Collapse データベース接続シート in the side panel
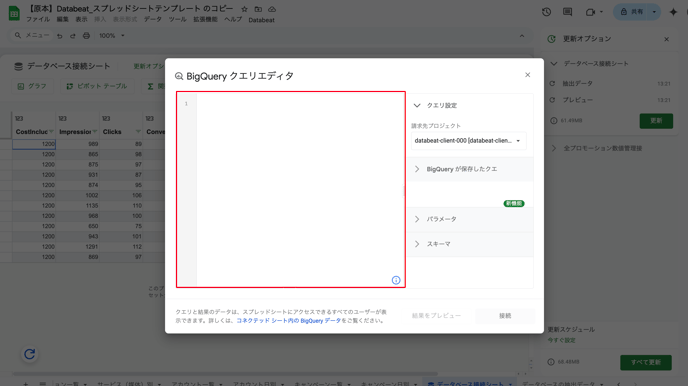 click(554, 64)
